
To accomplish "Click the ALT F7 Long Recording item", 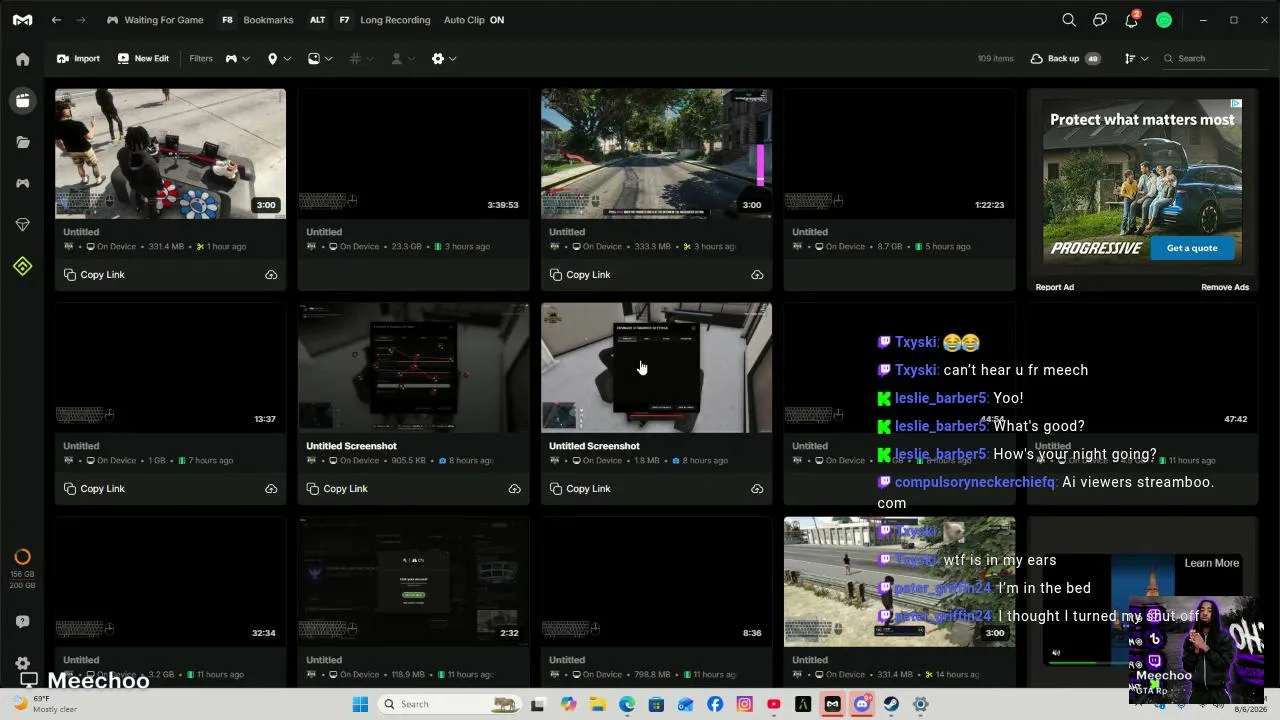I will click(x=369, y=20).
